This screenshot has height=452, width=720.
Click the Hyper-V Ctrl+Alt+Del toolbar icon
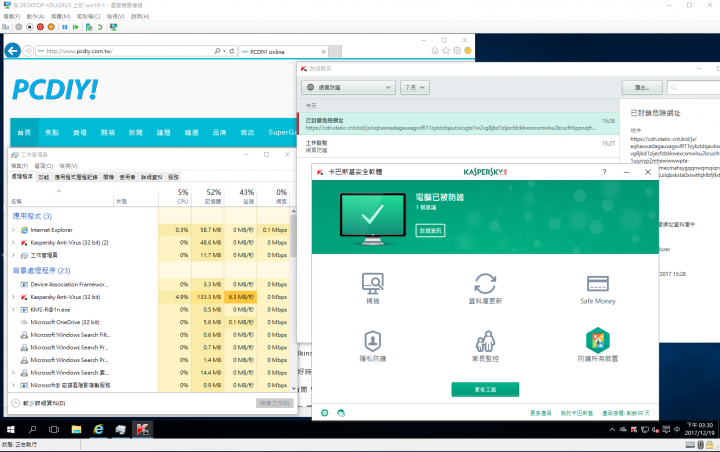[6, 27]
